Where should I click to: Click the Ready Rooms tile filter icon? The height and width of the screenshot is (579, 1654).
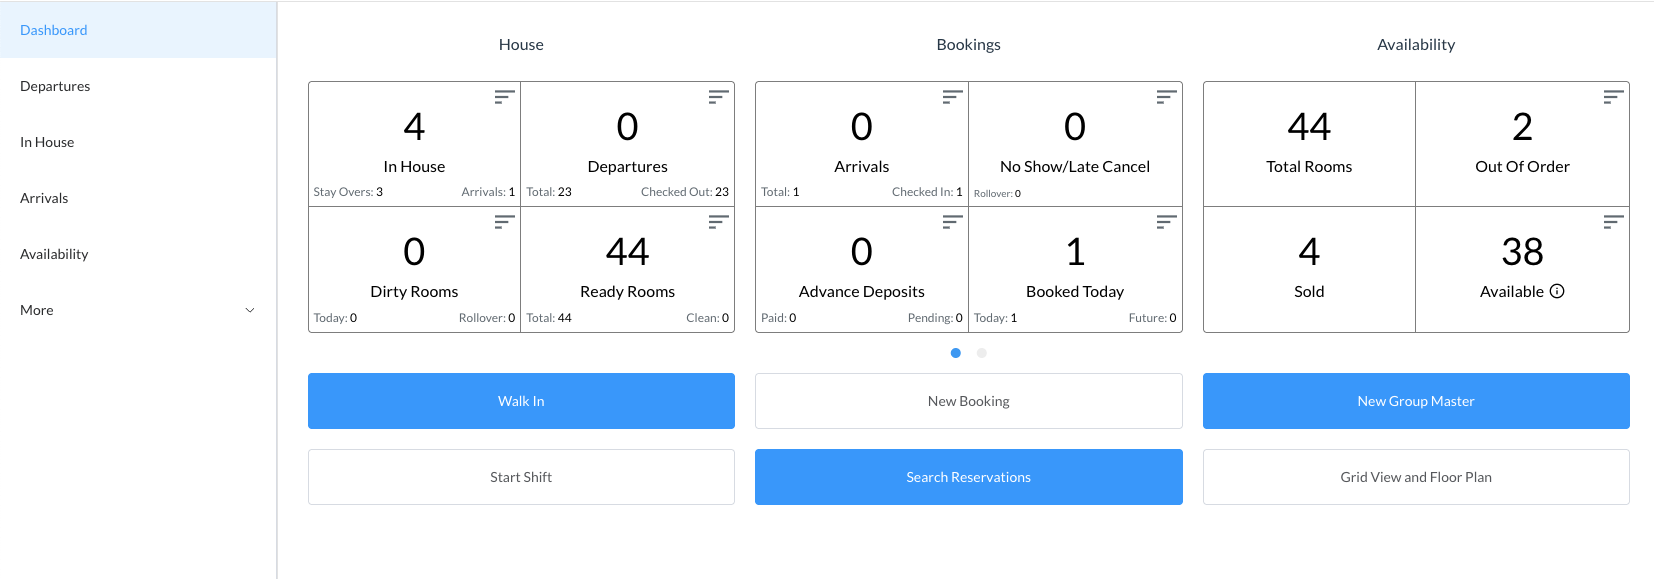click(718, 222)
